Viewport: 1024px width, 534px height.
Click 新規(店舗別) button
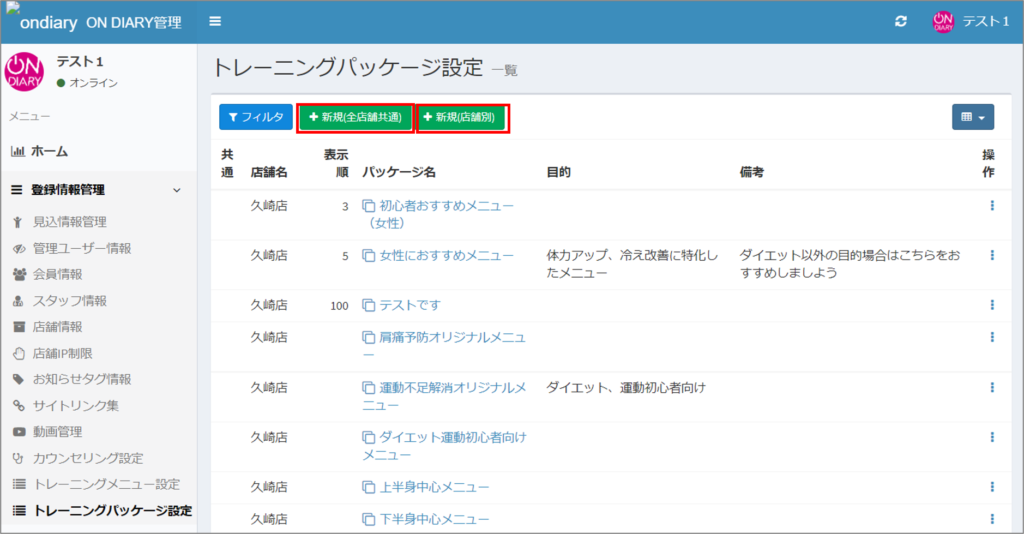click(463, 118)
